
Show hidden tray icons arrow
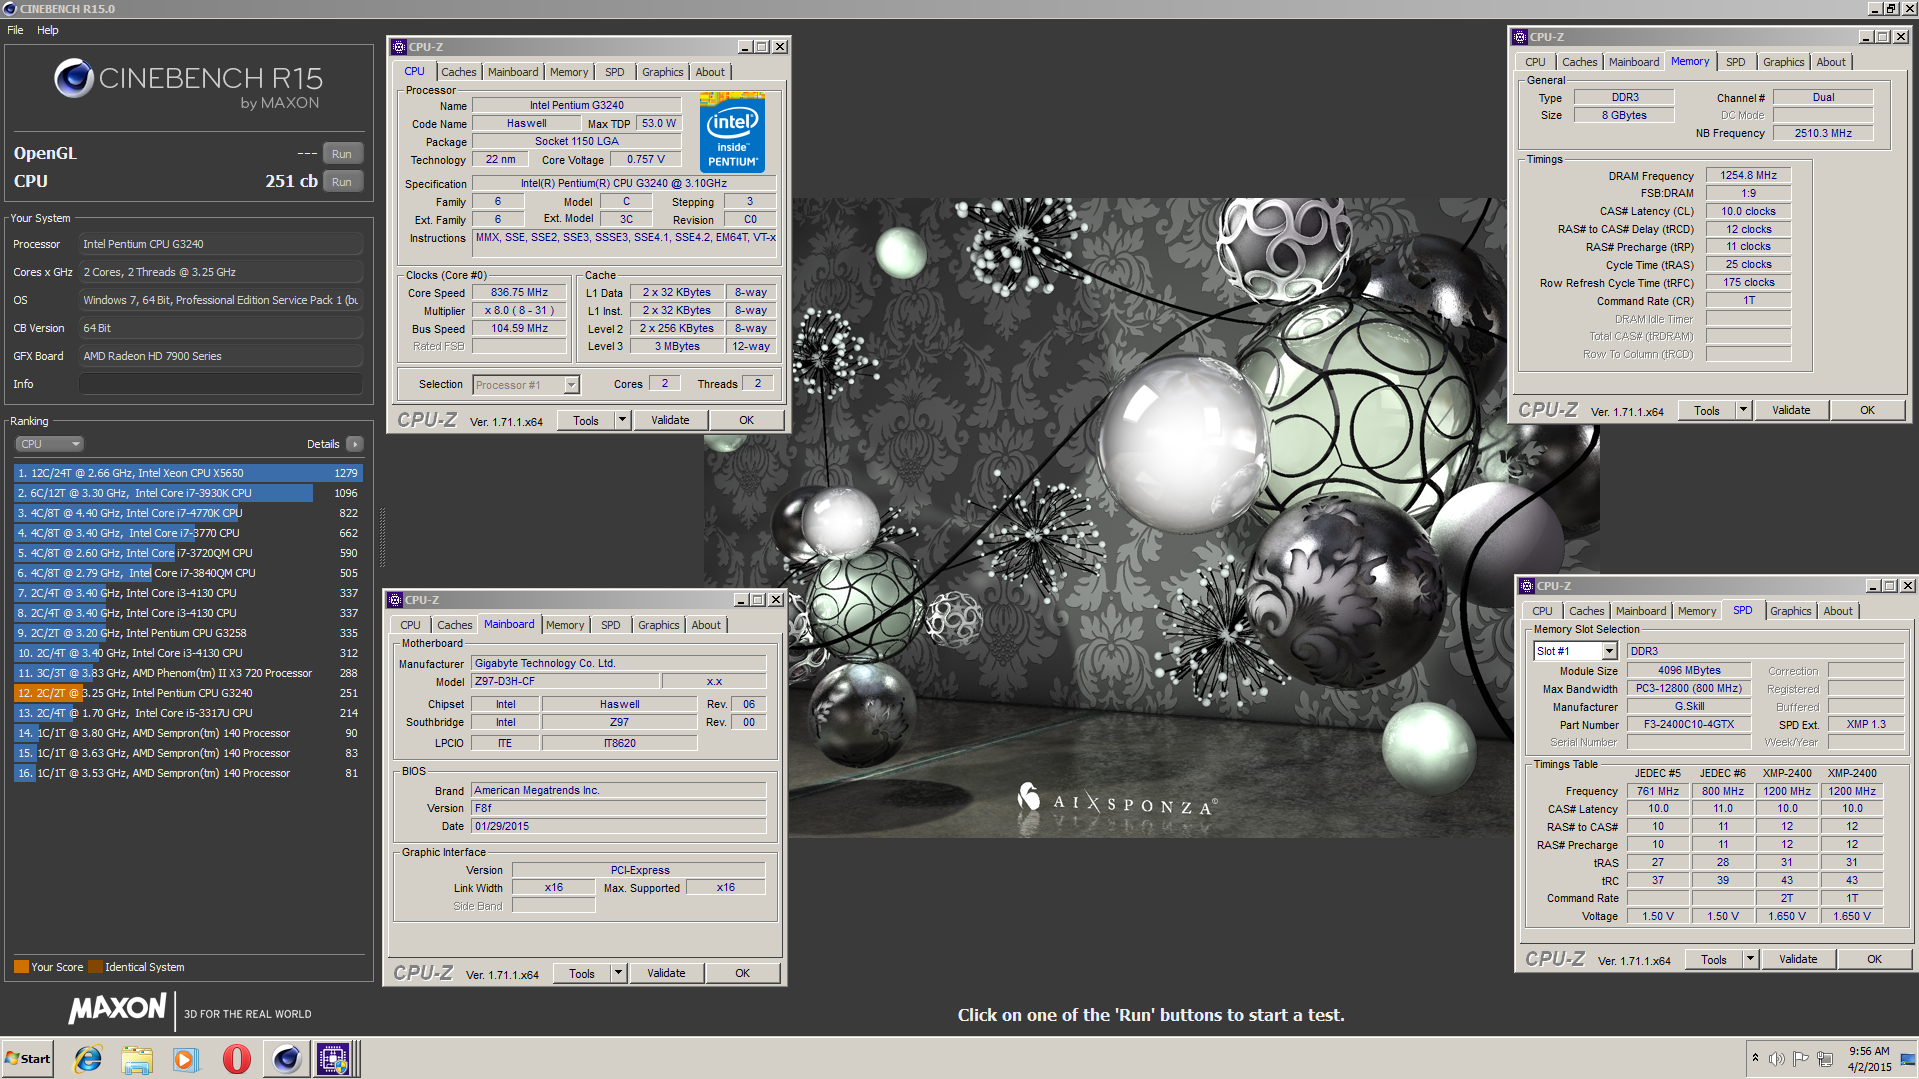point(1755,1058)
